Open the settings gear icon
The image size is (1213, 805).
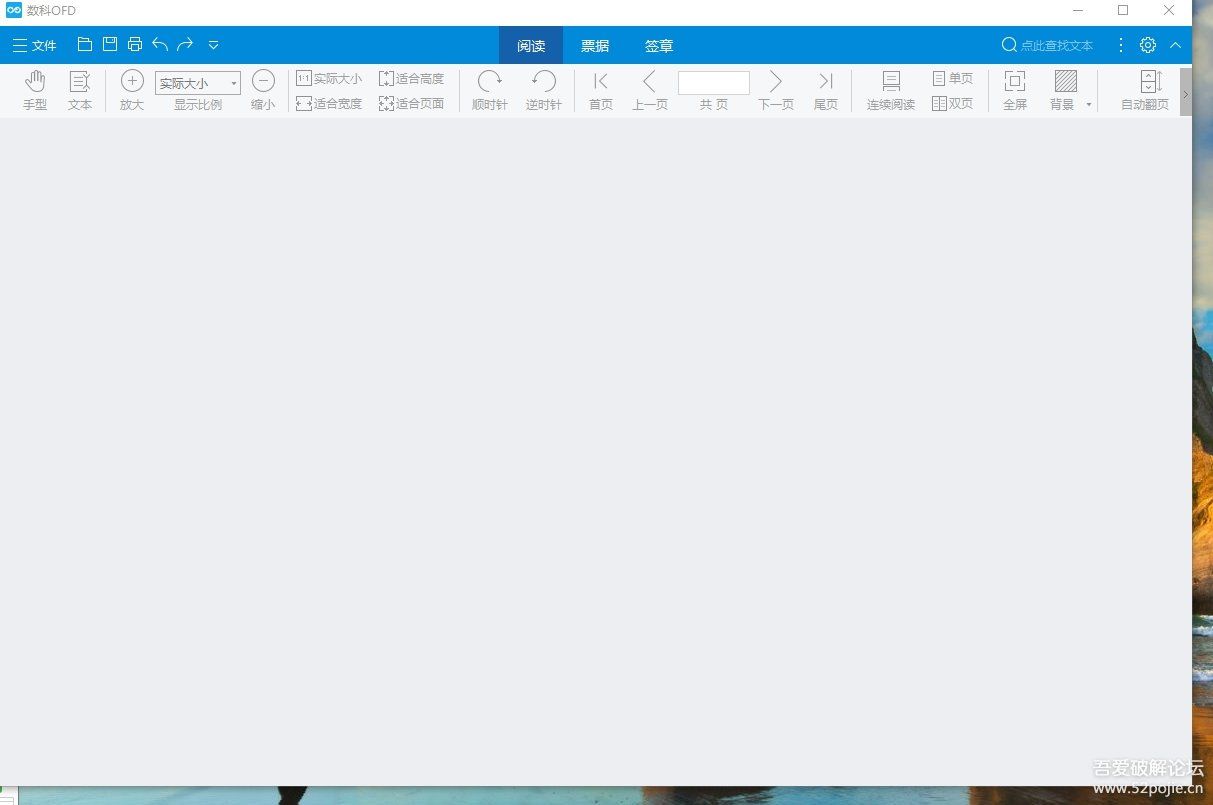coord(1148,45)
